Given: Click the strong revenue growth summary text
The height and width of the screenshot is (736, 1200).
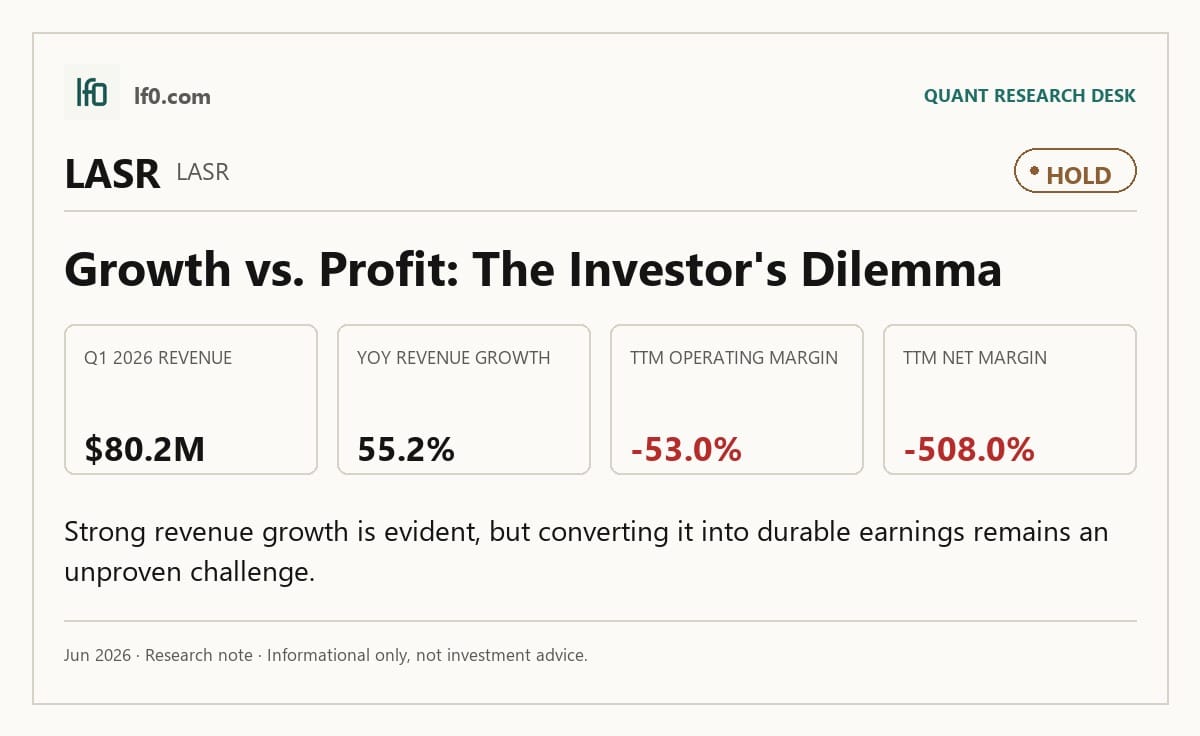Looking at the screenshot, I should [586, 552].
